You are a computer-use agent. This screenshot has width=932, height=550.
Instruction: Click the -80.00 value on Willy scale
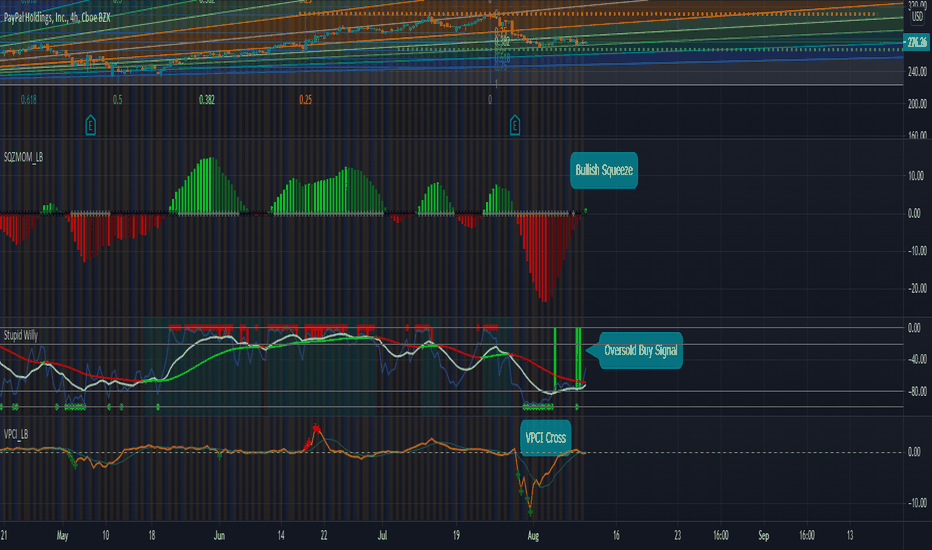tap(916, 391)
